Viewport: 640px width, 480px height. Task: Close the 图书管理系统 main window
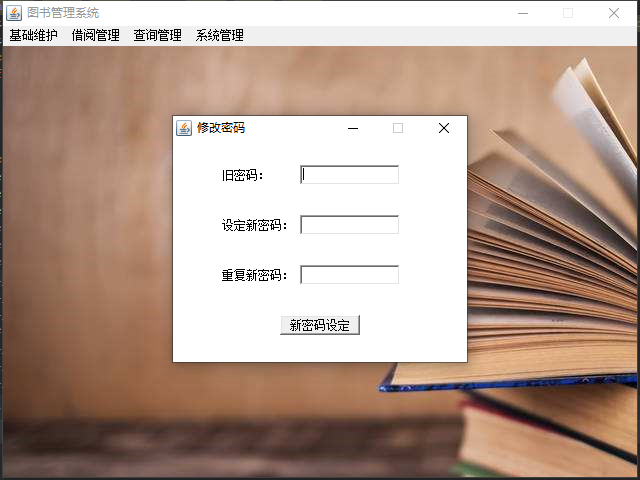coord(614,13)
